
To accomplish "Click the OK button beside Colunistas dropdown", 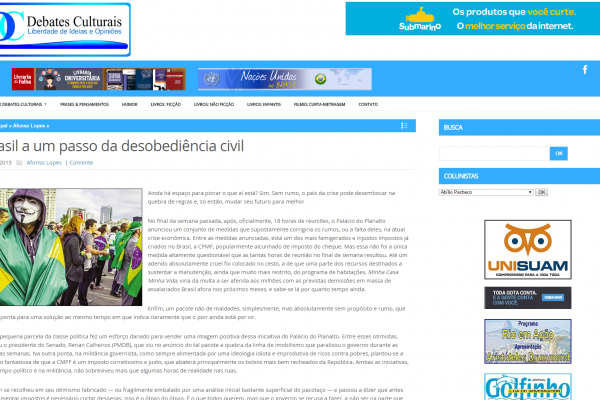I will click(542, 191).
